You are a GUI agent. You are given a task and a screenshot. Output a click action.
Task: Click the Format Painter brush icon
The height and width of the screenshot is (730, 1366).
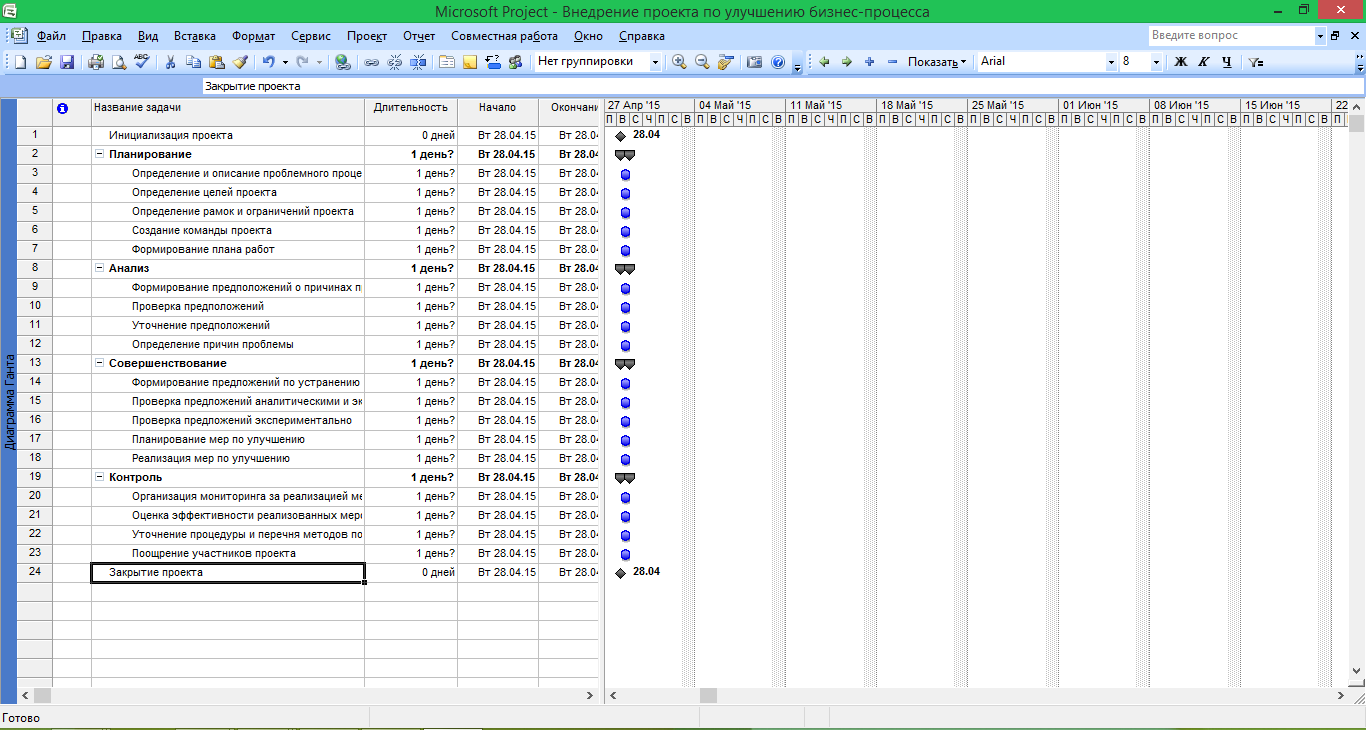pyautogui.click(x=240, y=62)
